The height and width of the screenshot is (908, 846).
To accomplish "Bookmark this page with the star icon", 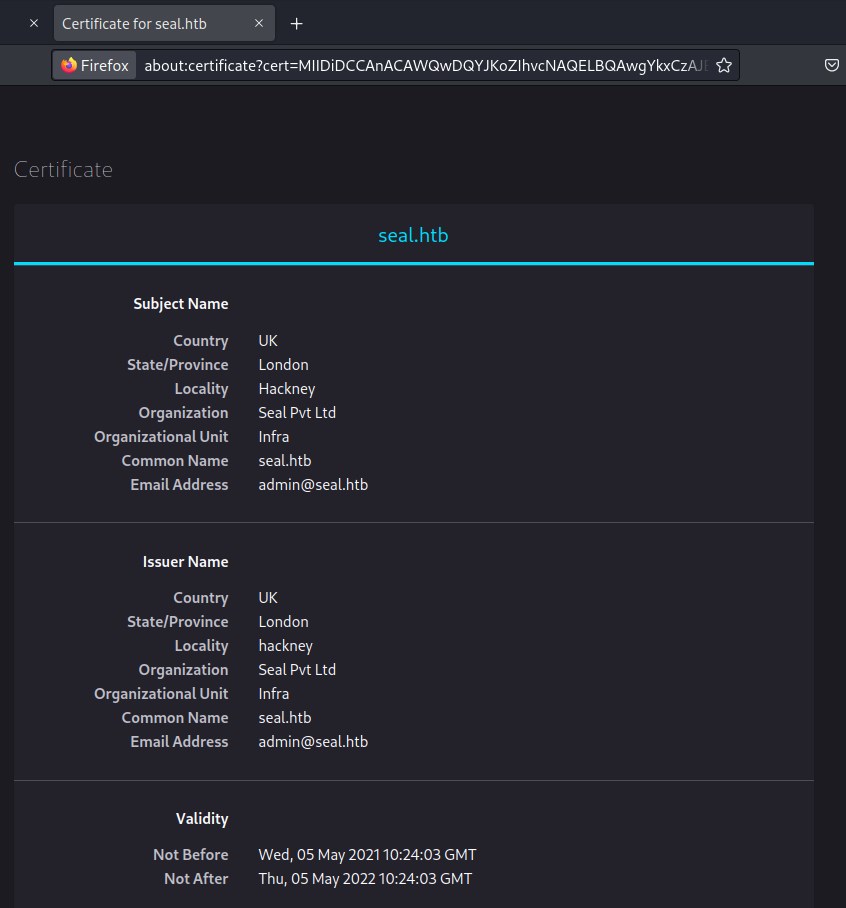I will 724,65.
